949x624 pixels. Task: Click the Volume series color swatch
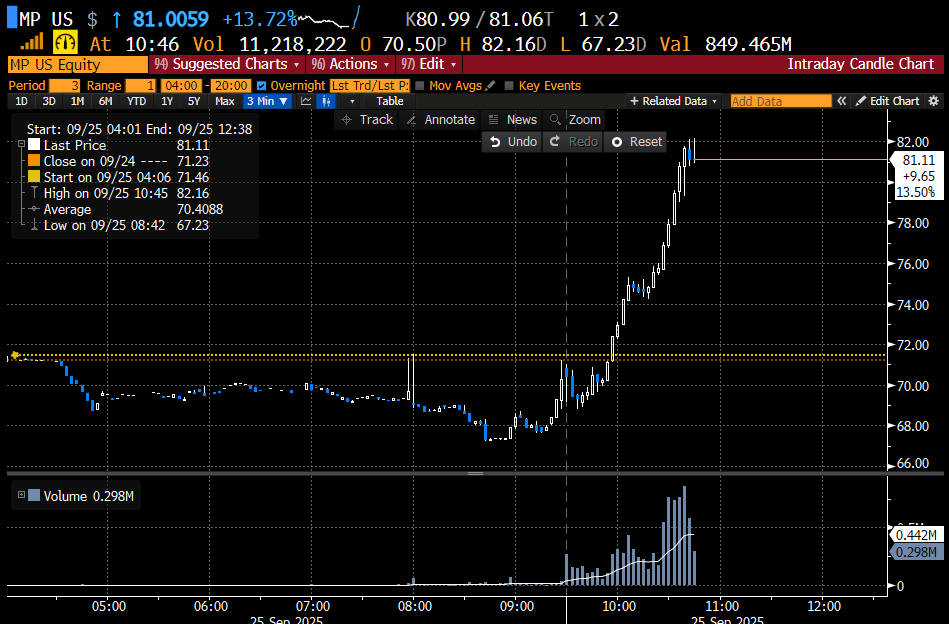click(34, 495)
